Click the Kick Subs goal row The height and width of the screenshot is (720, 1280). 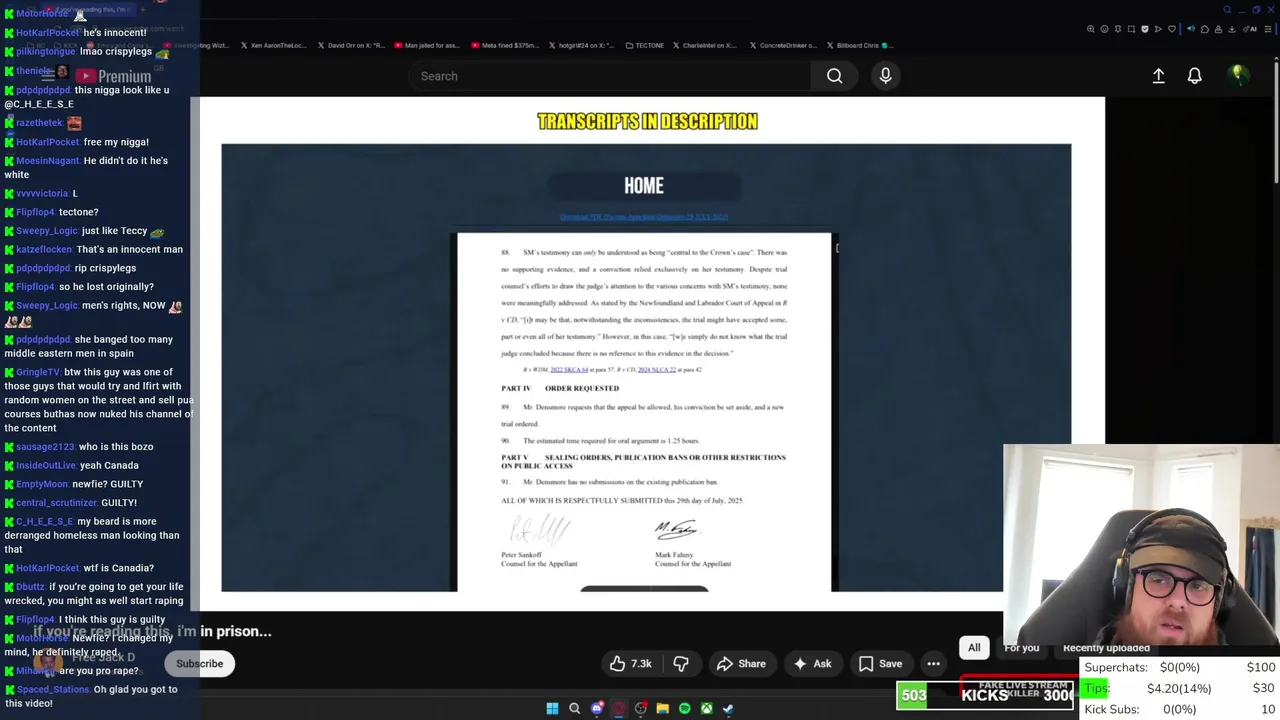[x=1179, y=709]
